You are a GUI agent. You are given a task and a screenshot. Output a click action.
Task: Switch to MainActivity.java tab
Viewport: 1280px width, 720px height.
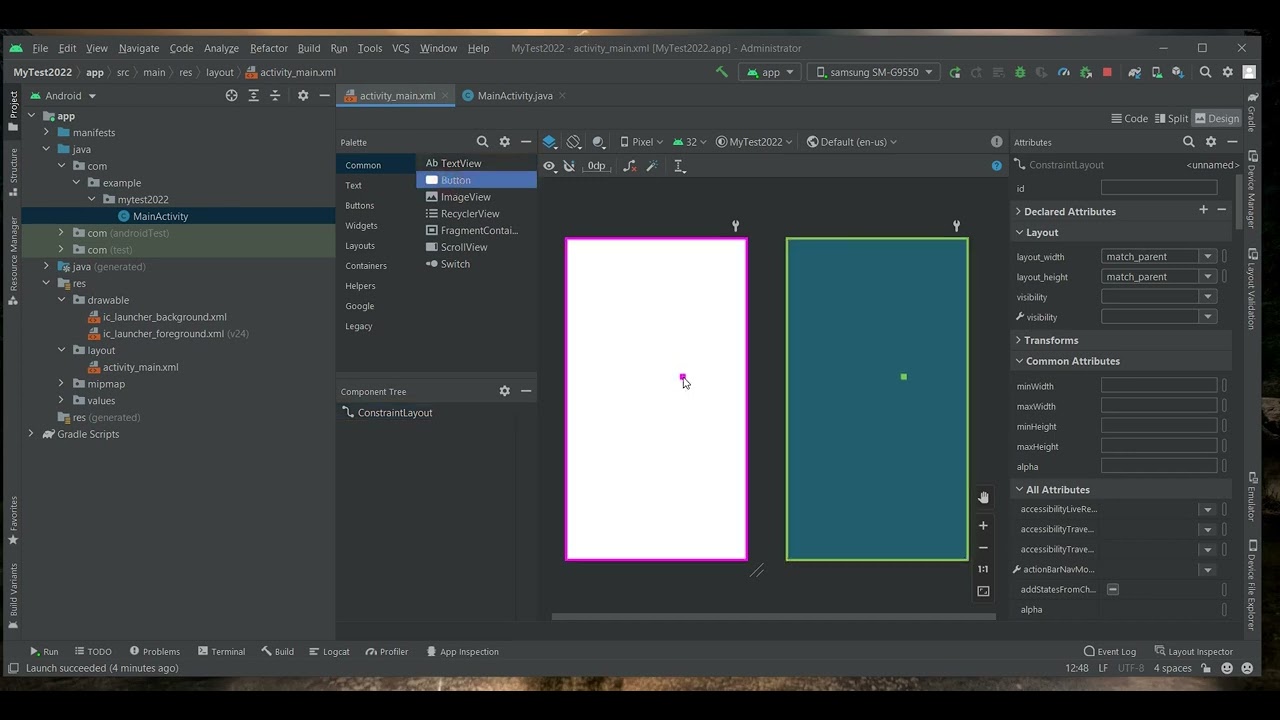(514, 96)
